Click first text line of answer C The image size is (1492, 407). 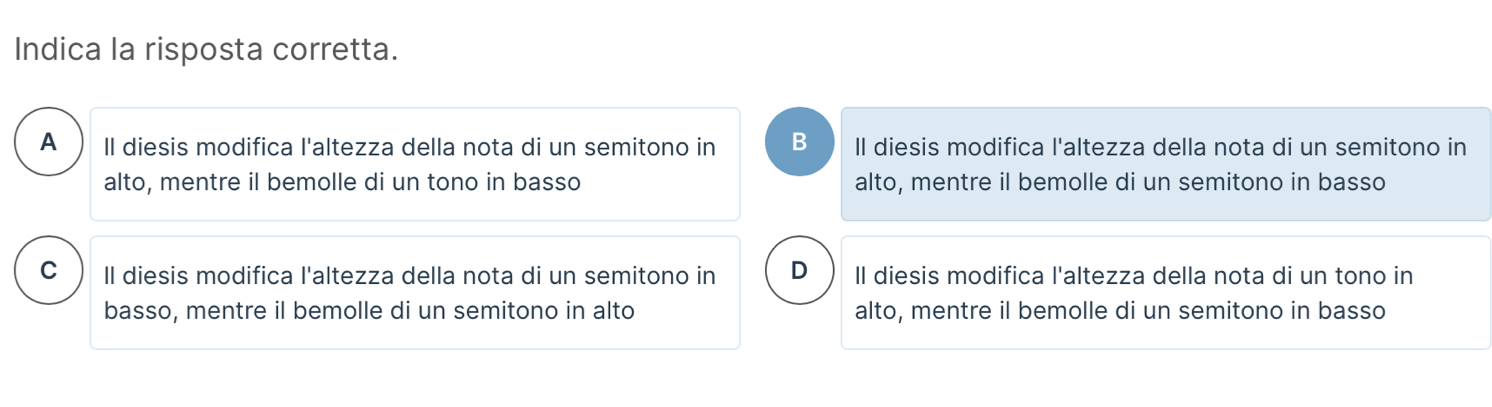coord(410,275)
